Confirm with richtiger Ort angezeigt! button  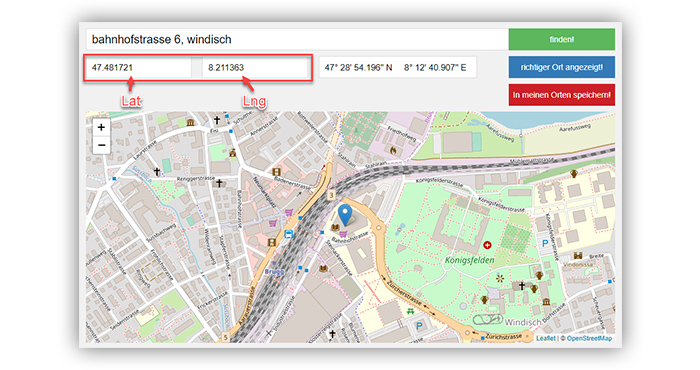point(562,67)
